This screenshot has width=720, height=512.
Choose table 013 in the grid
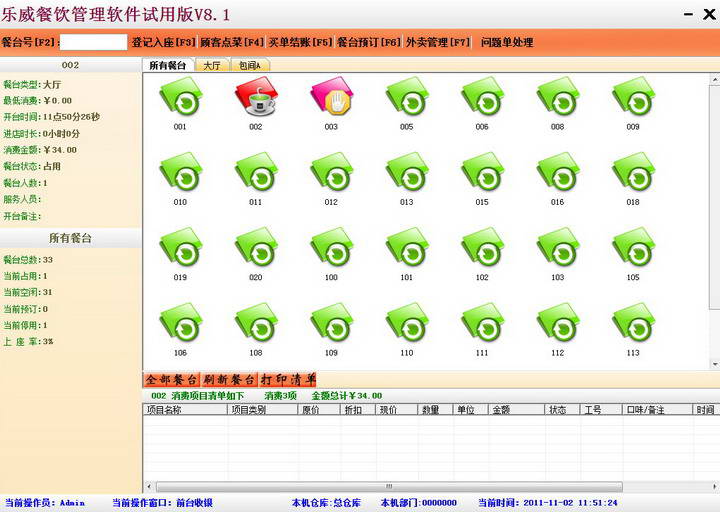tap(406, 175)
